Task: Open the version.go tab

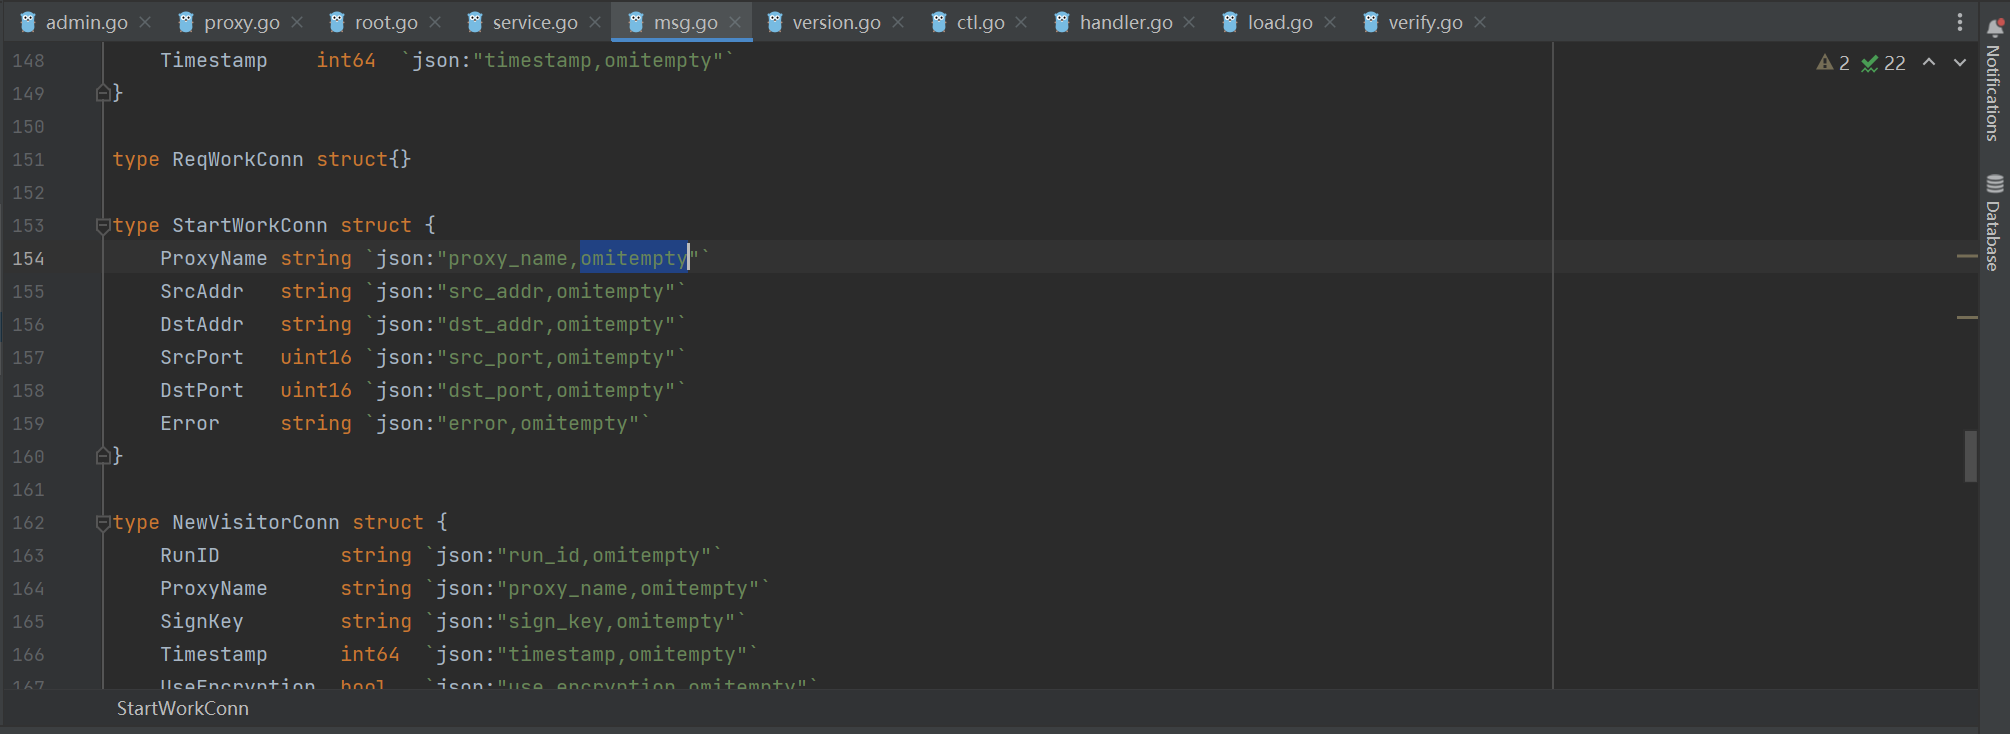Action: click(825, 22)
